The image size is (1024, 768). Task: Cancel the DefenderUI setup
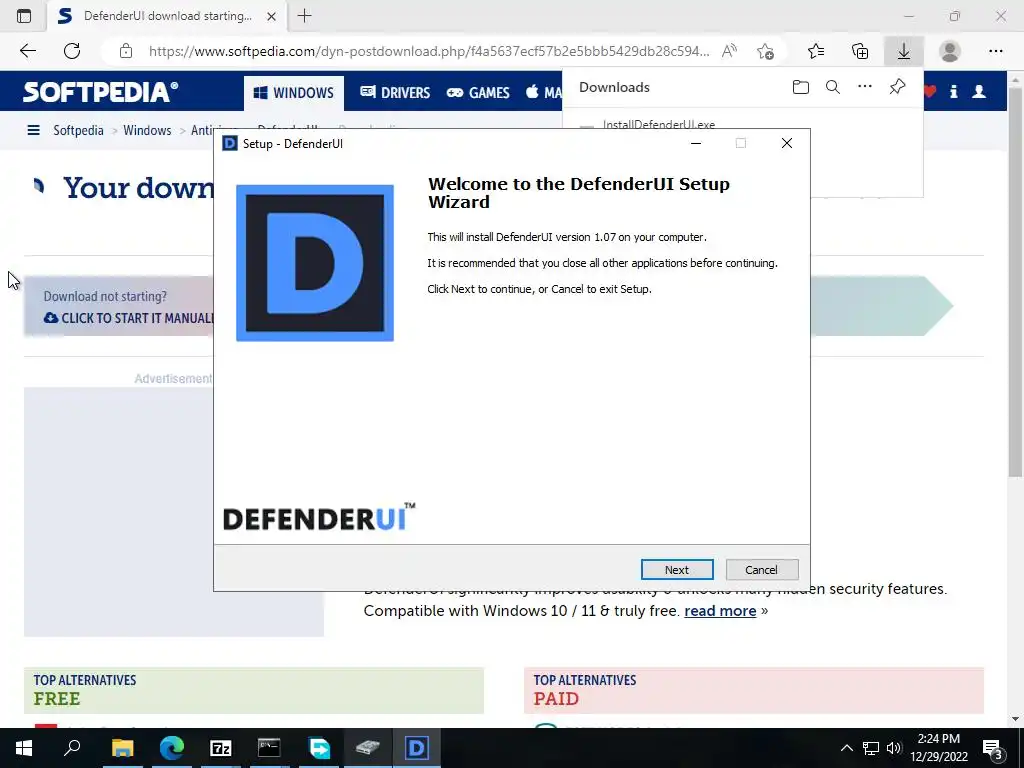point(761,569)
